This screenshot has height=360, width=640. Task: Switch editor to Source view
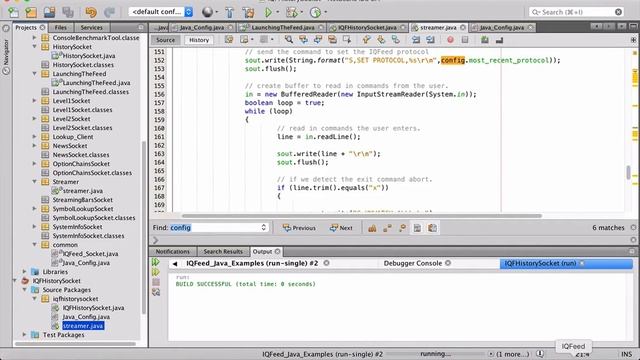[165, 40]
